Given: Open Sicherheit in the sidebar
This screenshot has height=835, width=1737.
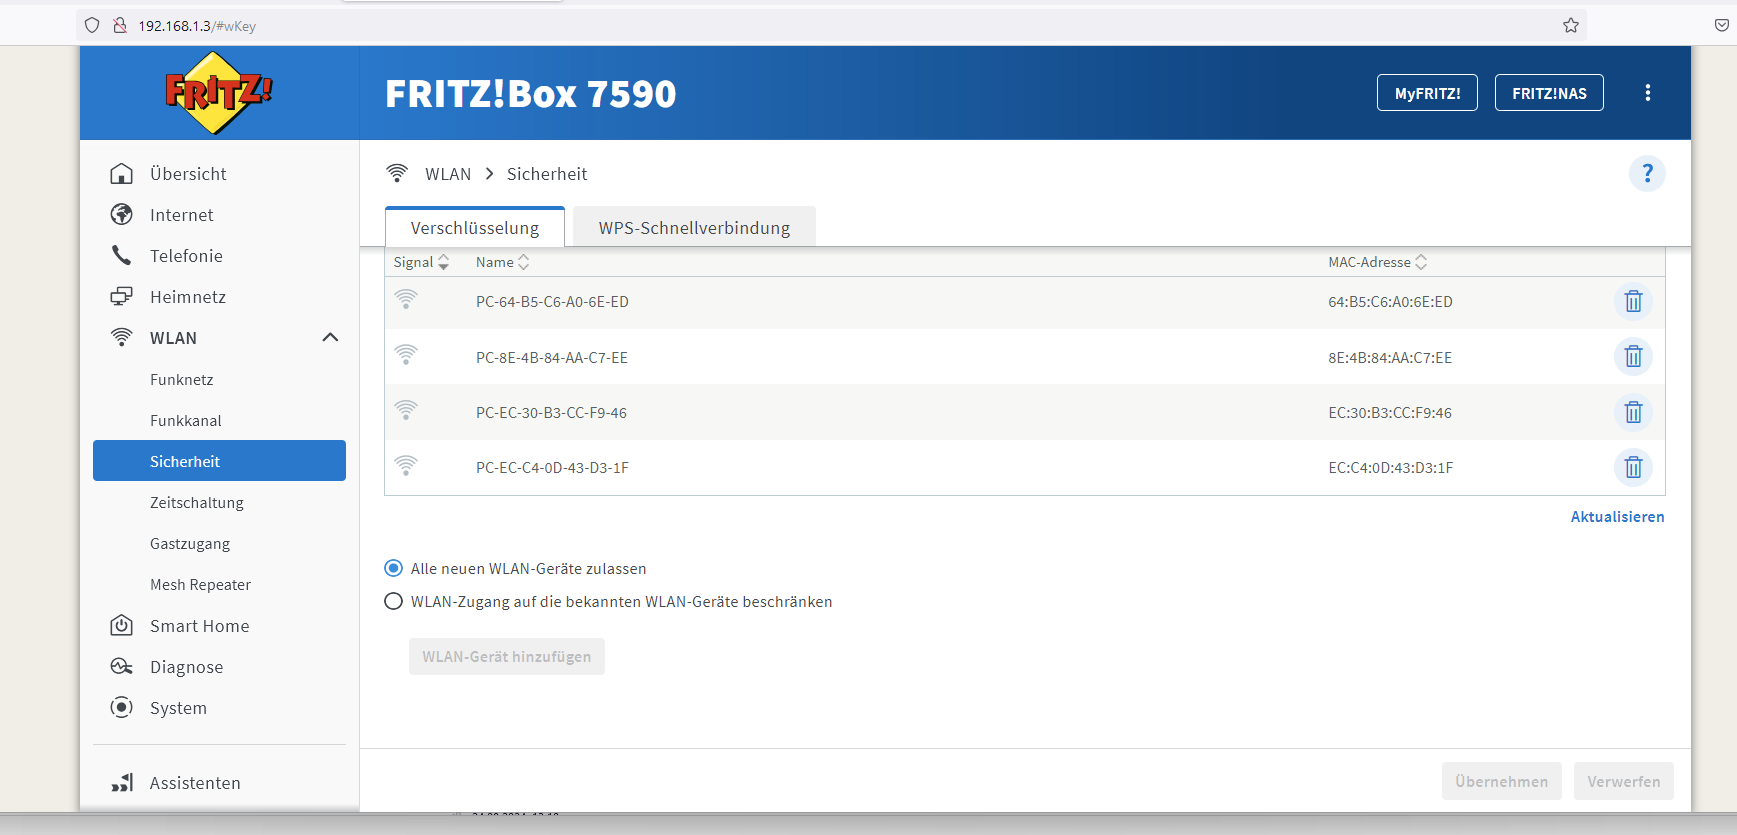Looking at the screenshot, I should [x=219, y=461].
